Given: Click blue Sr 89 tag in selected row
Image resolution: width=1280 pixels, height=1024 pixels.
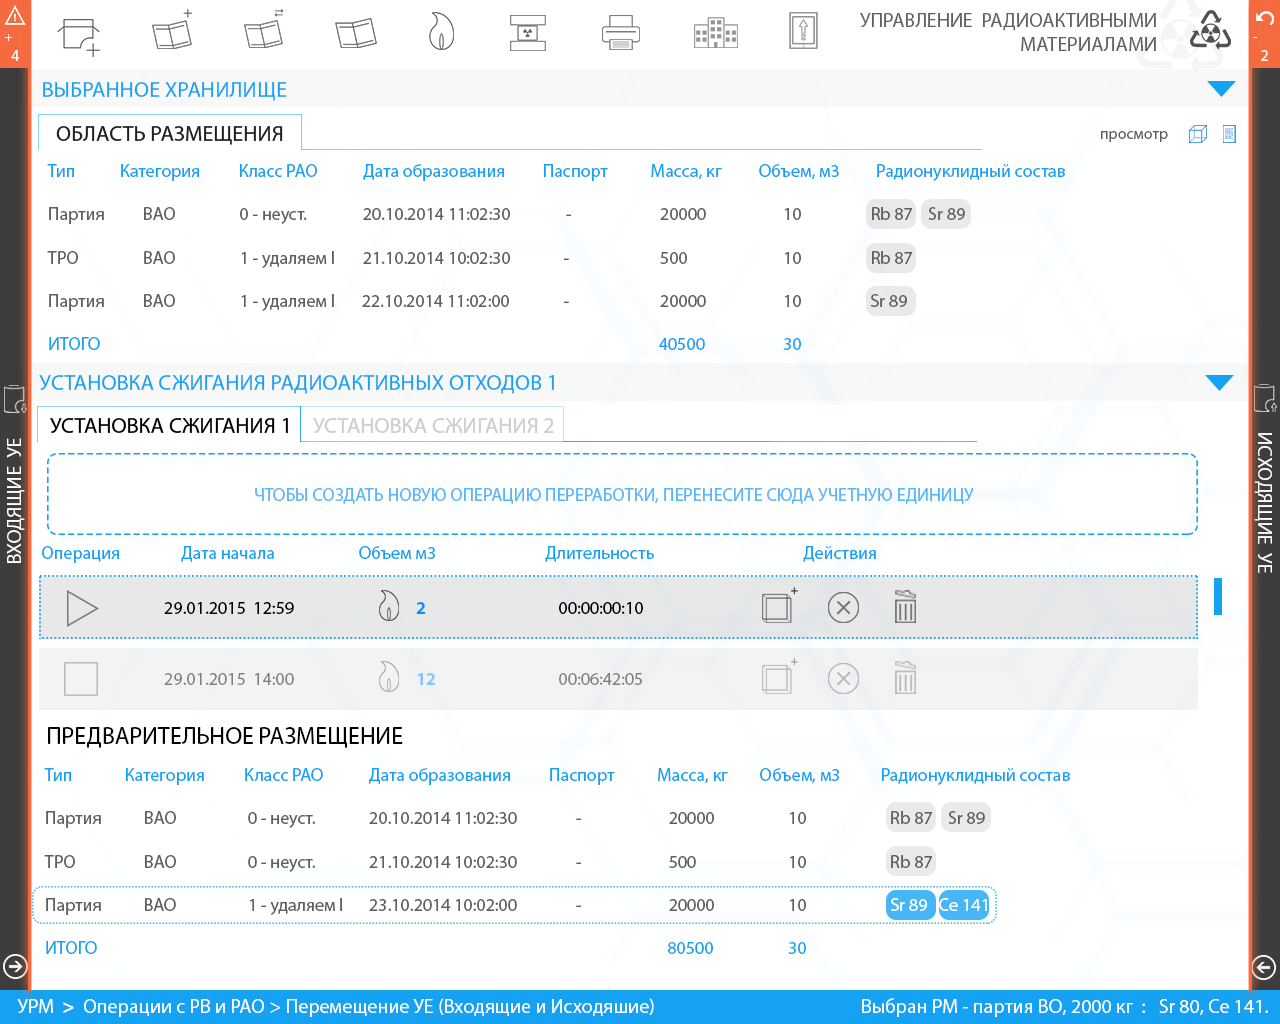Looking at the screenshot, I should pyautogui.click(x=909, y=905).
